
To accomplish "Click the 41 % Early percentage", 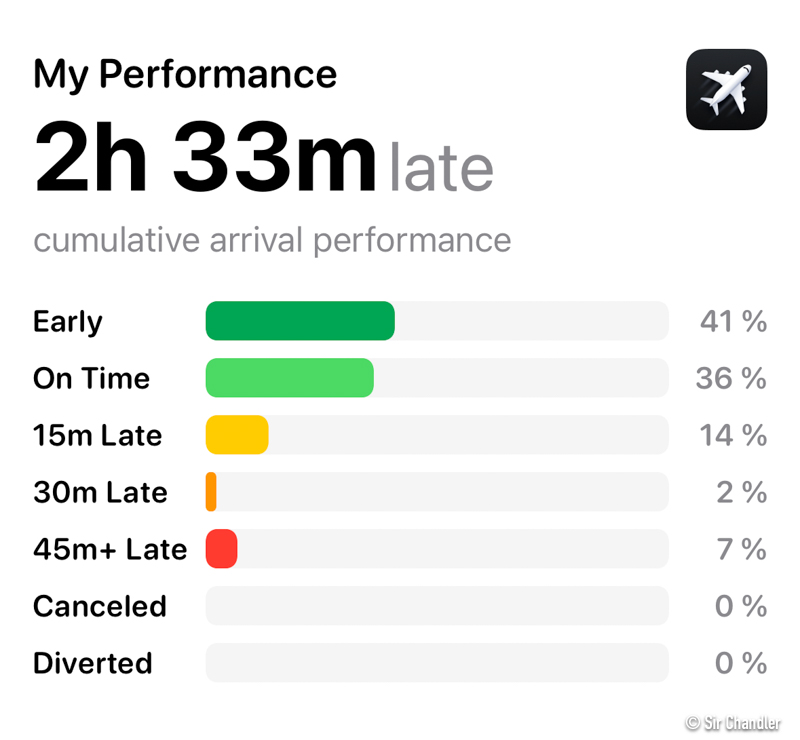I will coord(733,322).
